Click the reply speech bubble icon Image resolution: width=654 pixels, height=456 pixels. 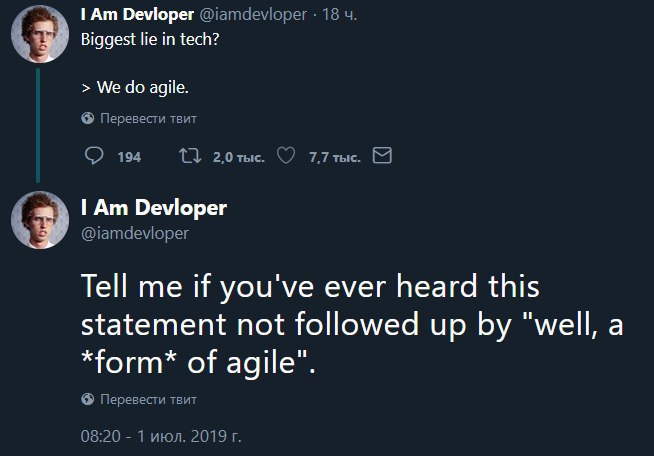pos(94,156)
